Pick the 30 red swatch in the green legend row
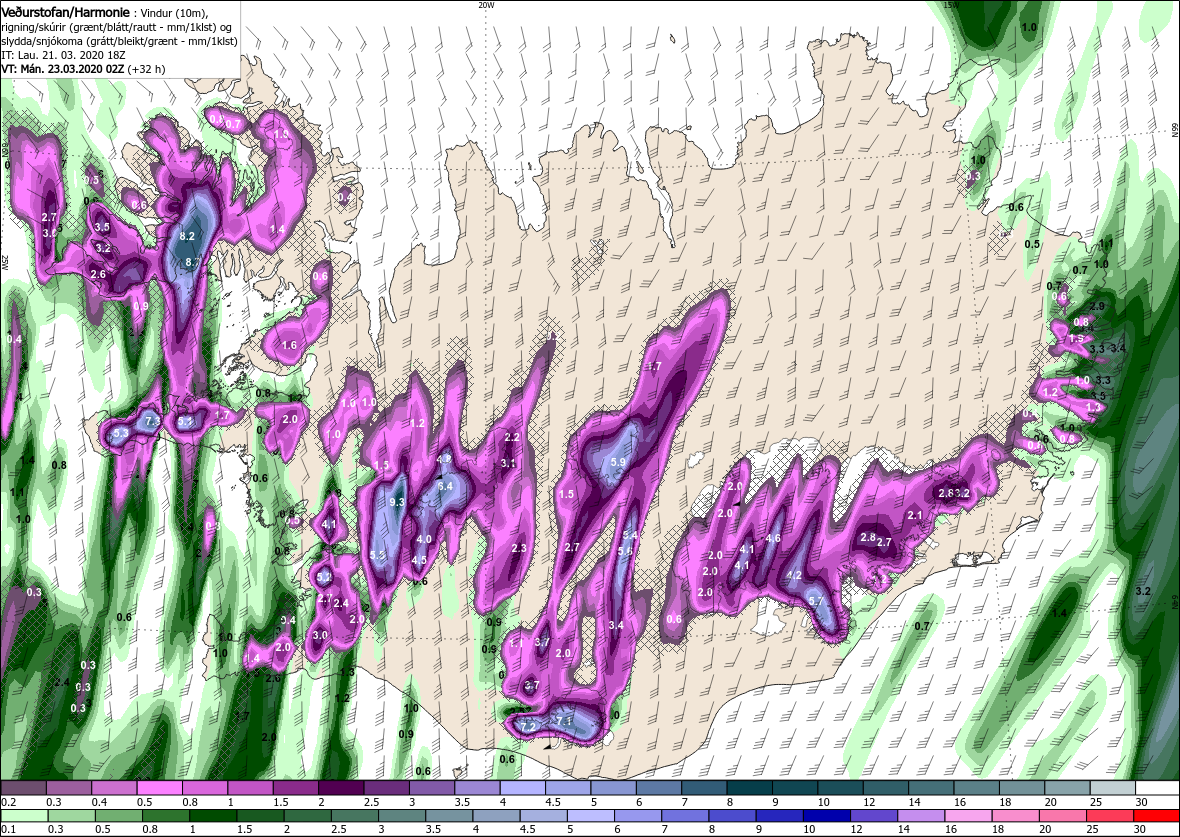The height and width of the screenshot is (837, 1180). point(1157,816)
